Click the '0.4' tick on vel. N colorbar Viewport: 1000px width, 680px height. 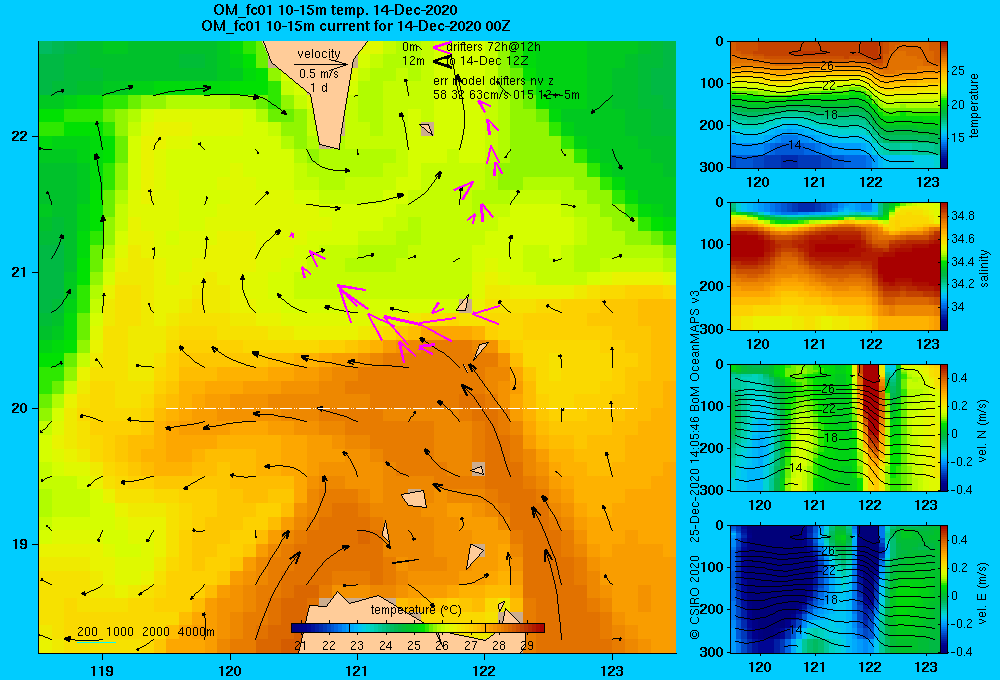959,378
